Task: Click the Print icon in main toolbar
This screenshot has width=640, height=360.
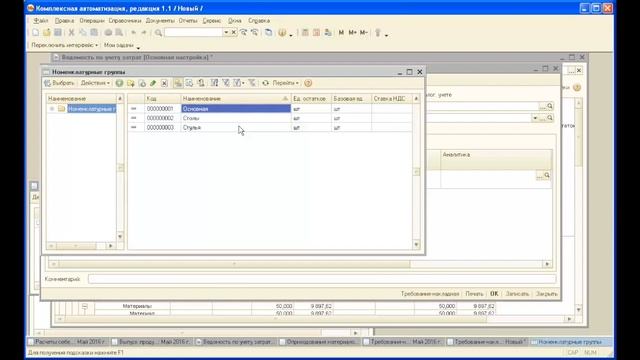Action: [108, 32]
